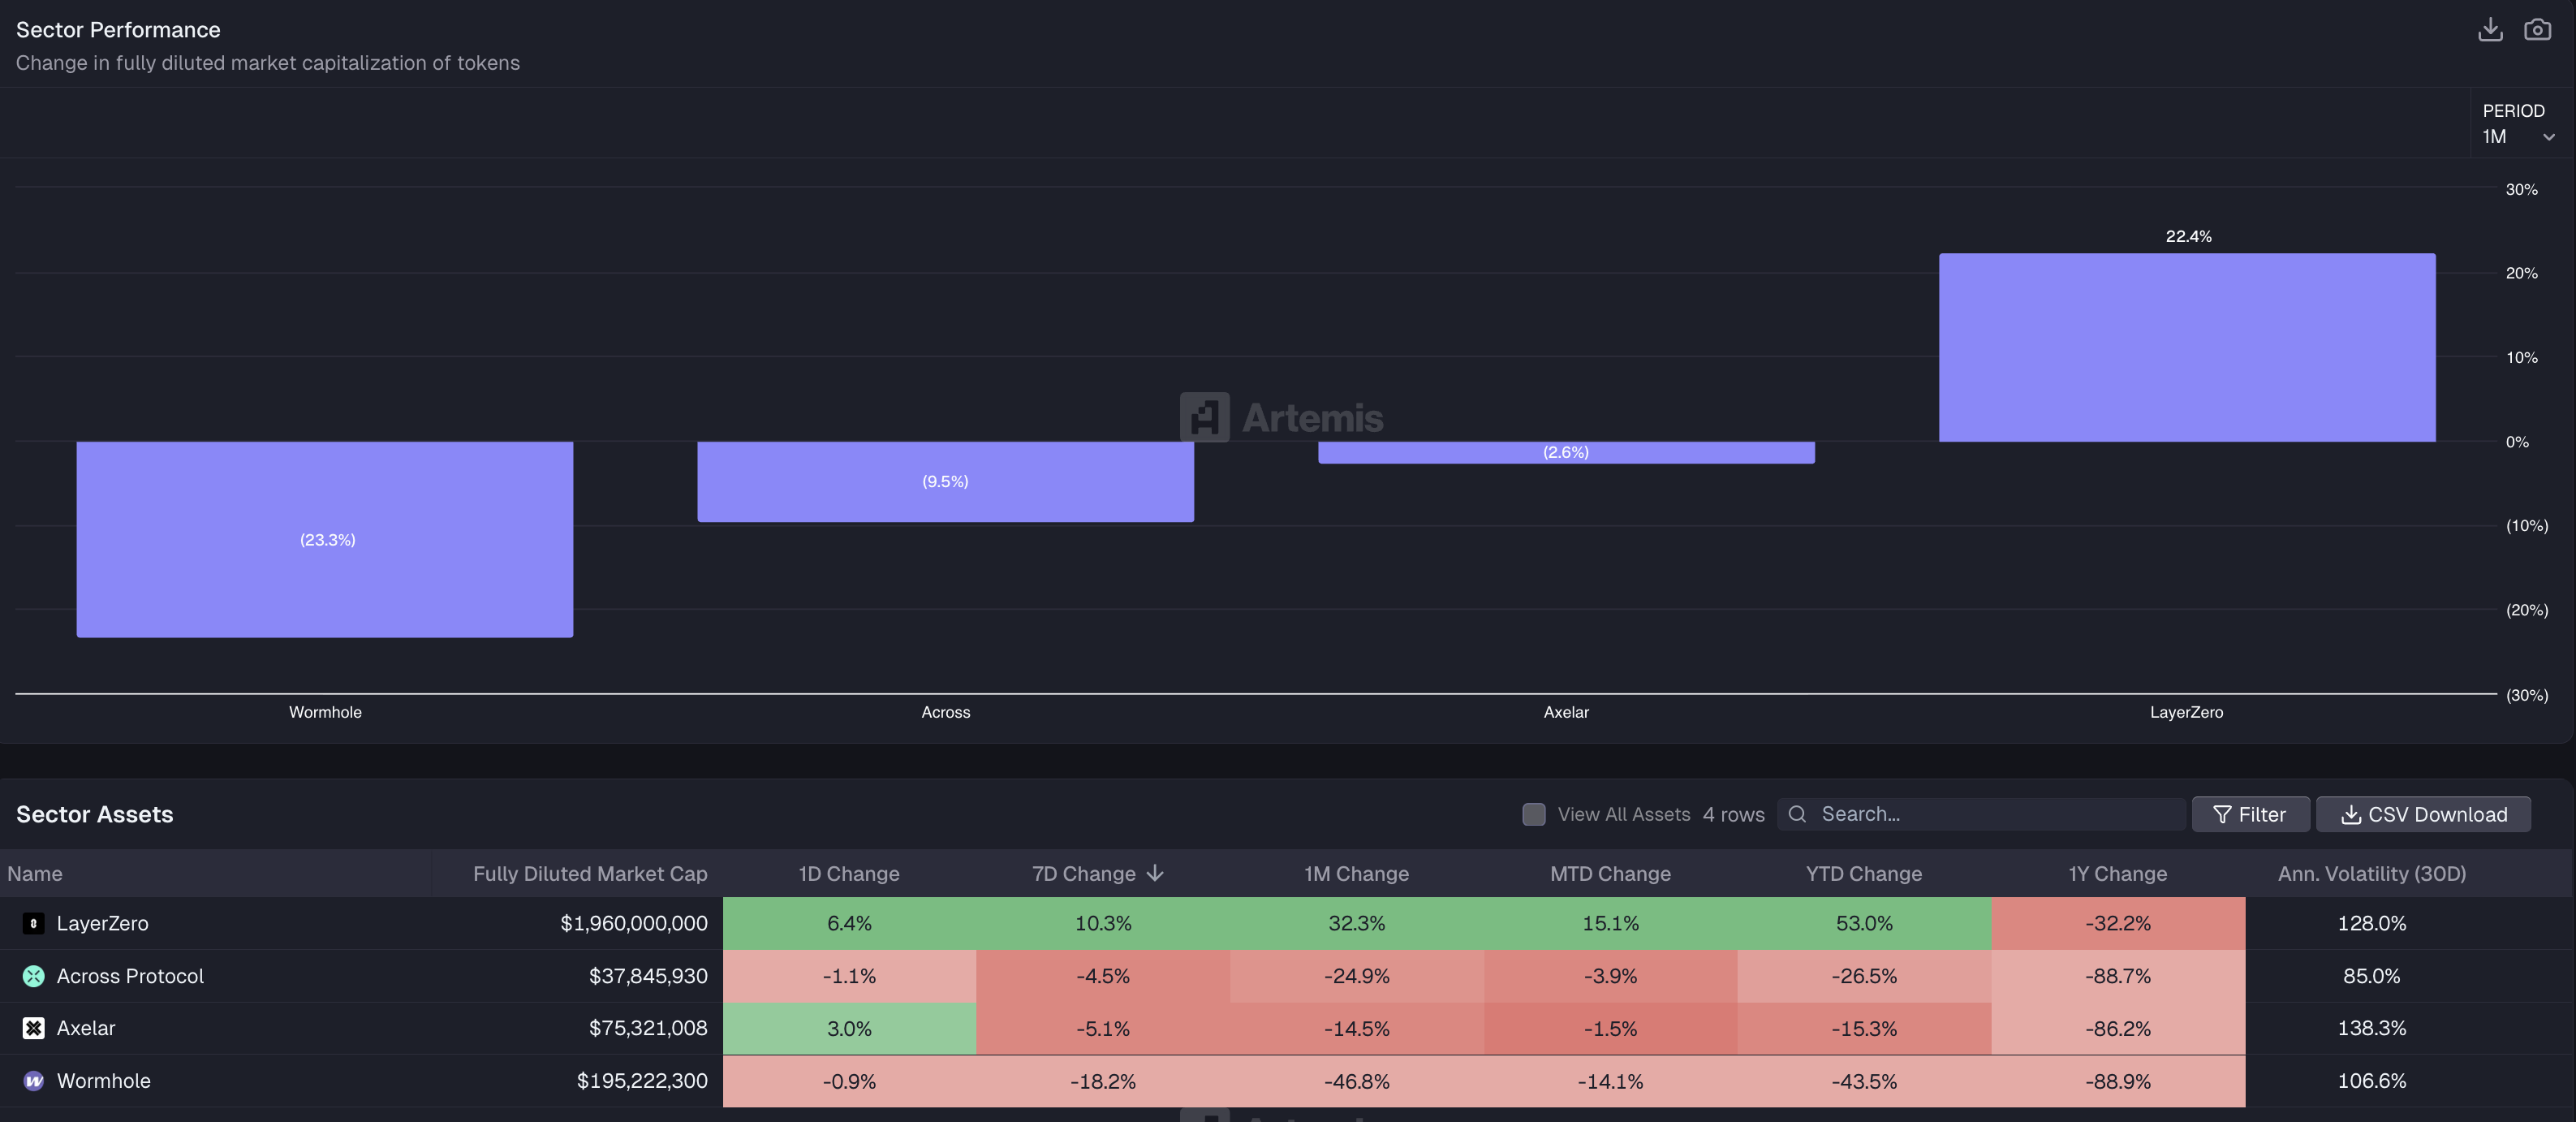Enable the View All Assets checkbox

[x=1533, y=814]
